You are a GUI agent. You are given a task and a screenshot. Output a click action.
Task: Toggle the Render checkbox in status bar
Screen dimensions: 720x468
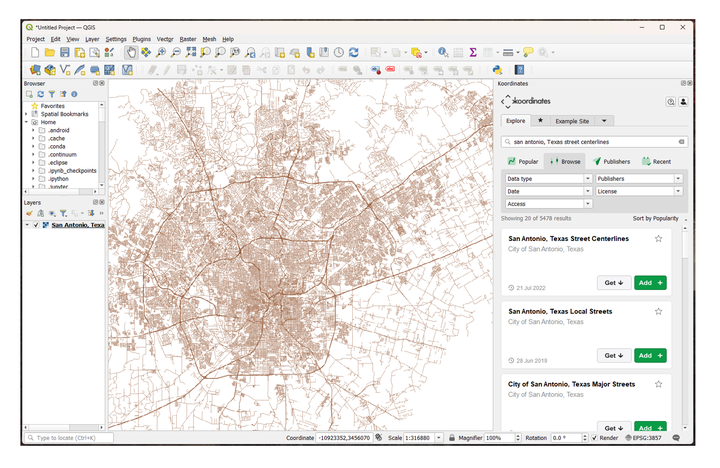point(595,438)
